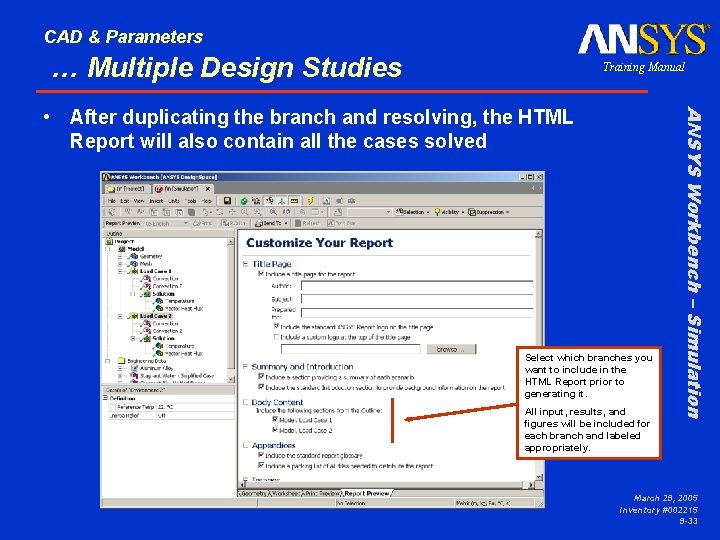Viewport: 720px width, 540px height.
Task: Toggle Include a title page for the report
Action: point(261,273)
